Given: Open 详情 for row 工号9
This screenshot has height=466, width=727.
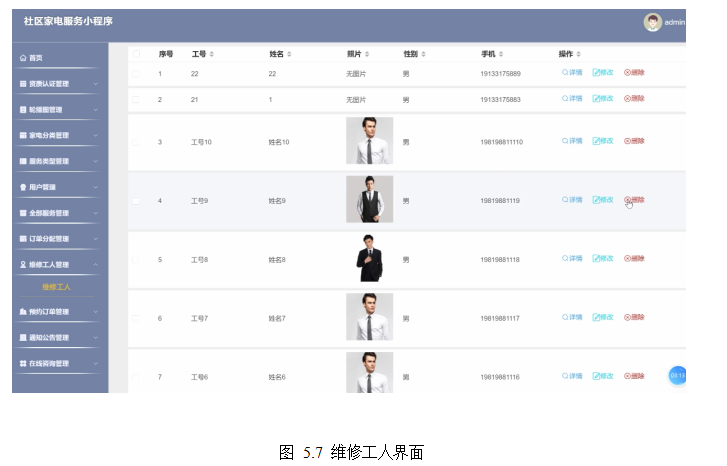Looking at the screenshot, I should [572, 200].
